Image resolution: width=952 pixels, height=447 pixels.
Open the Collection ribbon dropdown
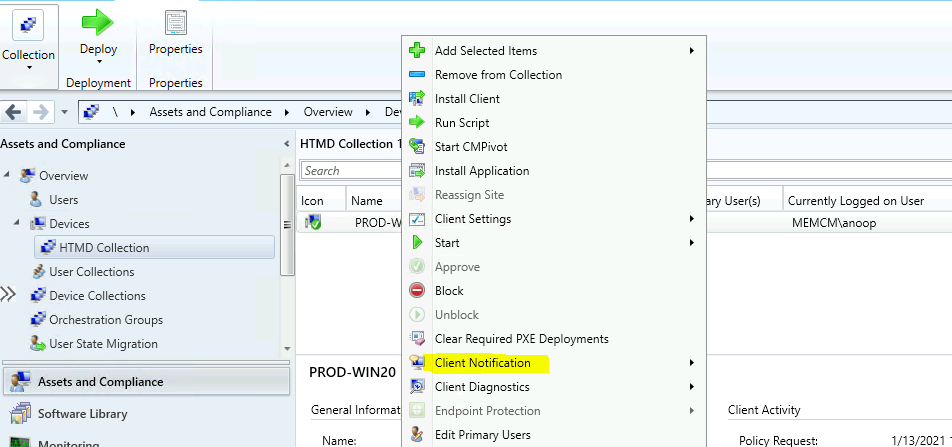point(28,67)
